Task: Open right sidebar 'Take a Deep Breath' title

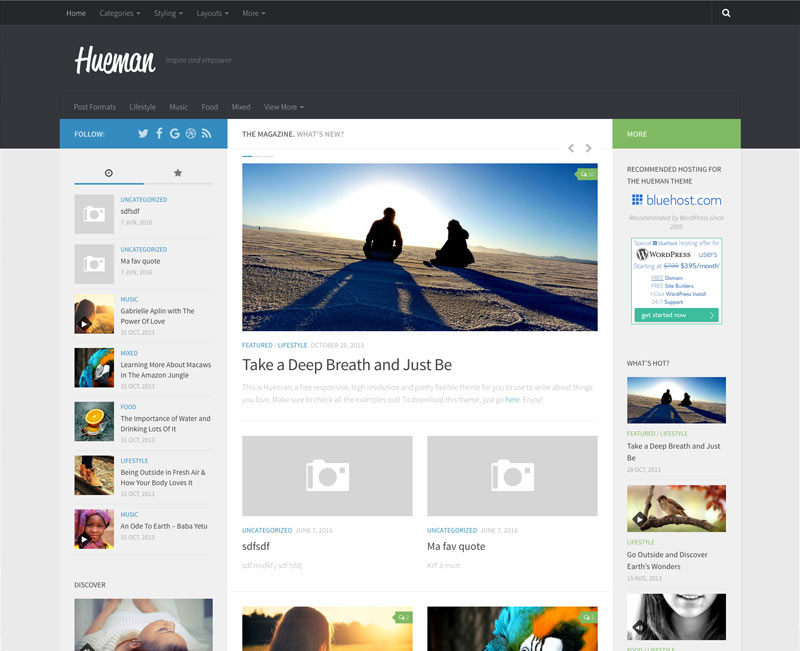Action: (673, 452)
